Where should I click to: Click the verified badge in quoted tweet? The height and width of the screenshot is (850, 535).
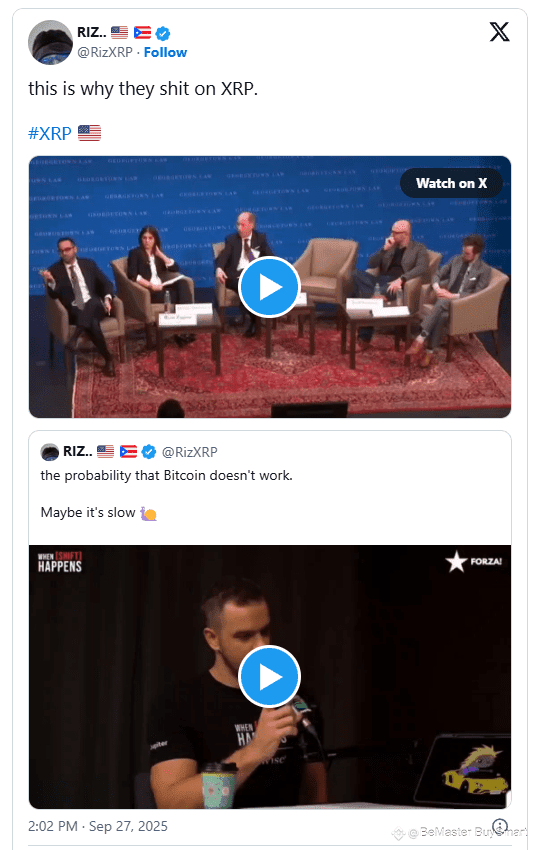(x=149, y=452)
